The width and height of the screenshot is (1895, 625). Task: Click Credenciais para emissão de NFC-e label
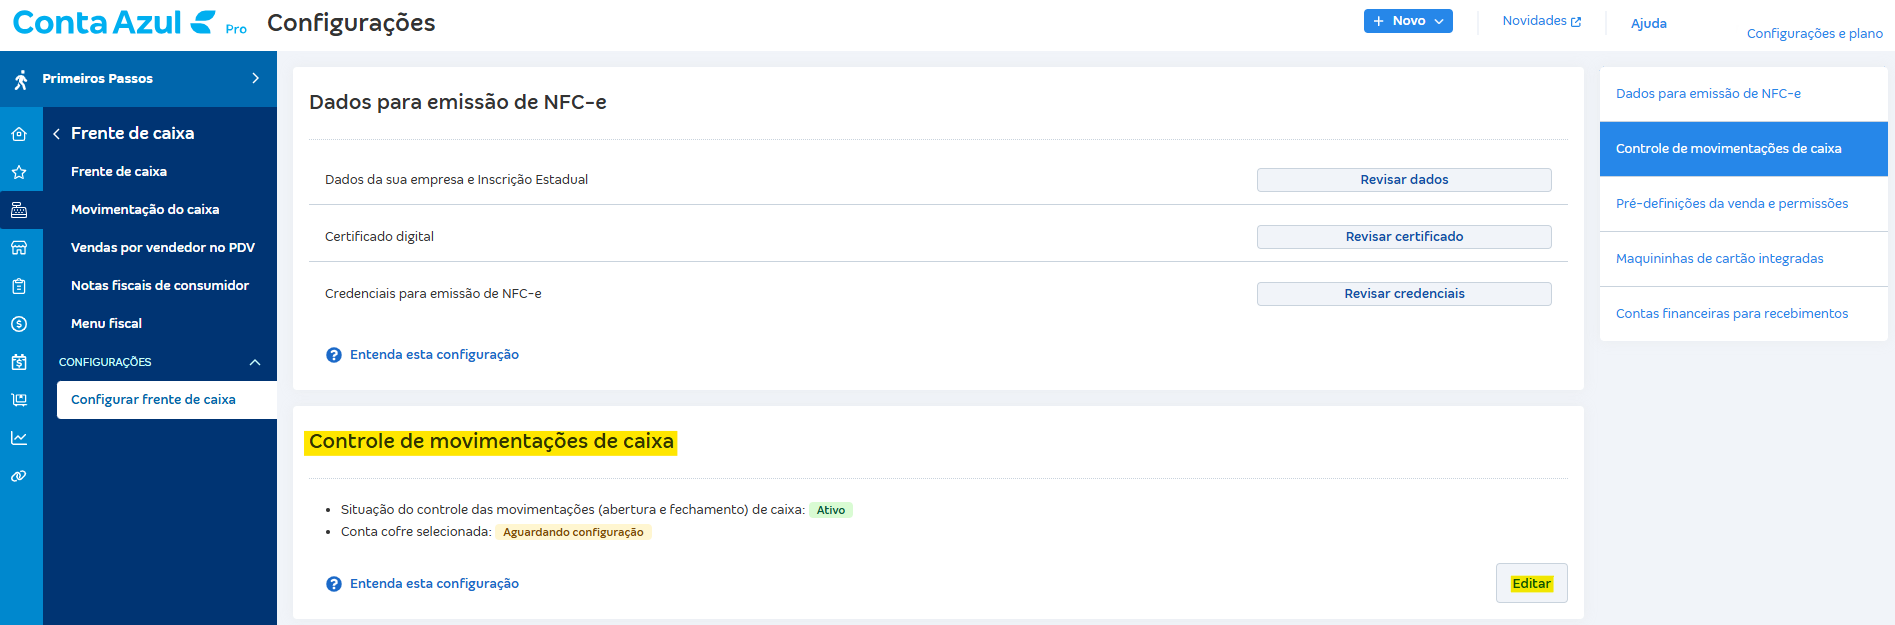[x=433, y=294]
